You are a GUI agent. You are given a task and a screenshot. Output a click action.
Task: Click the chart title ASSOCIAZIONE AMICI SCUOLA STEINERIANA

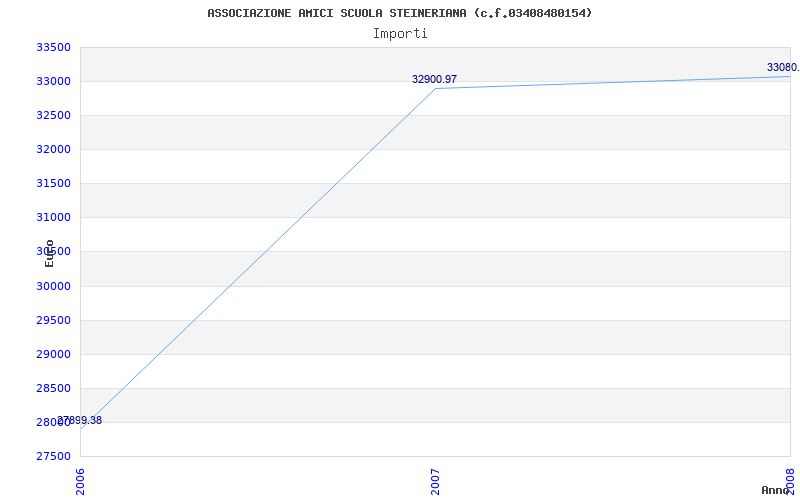click(399, 13)
